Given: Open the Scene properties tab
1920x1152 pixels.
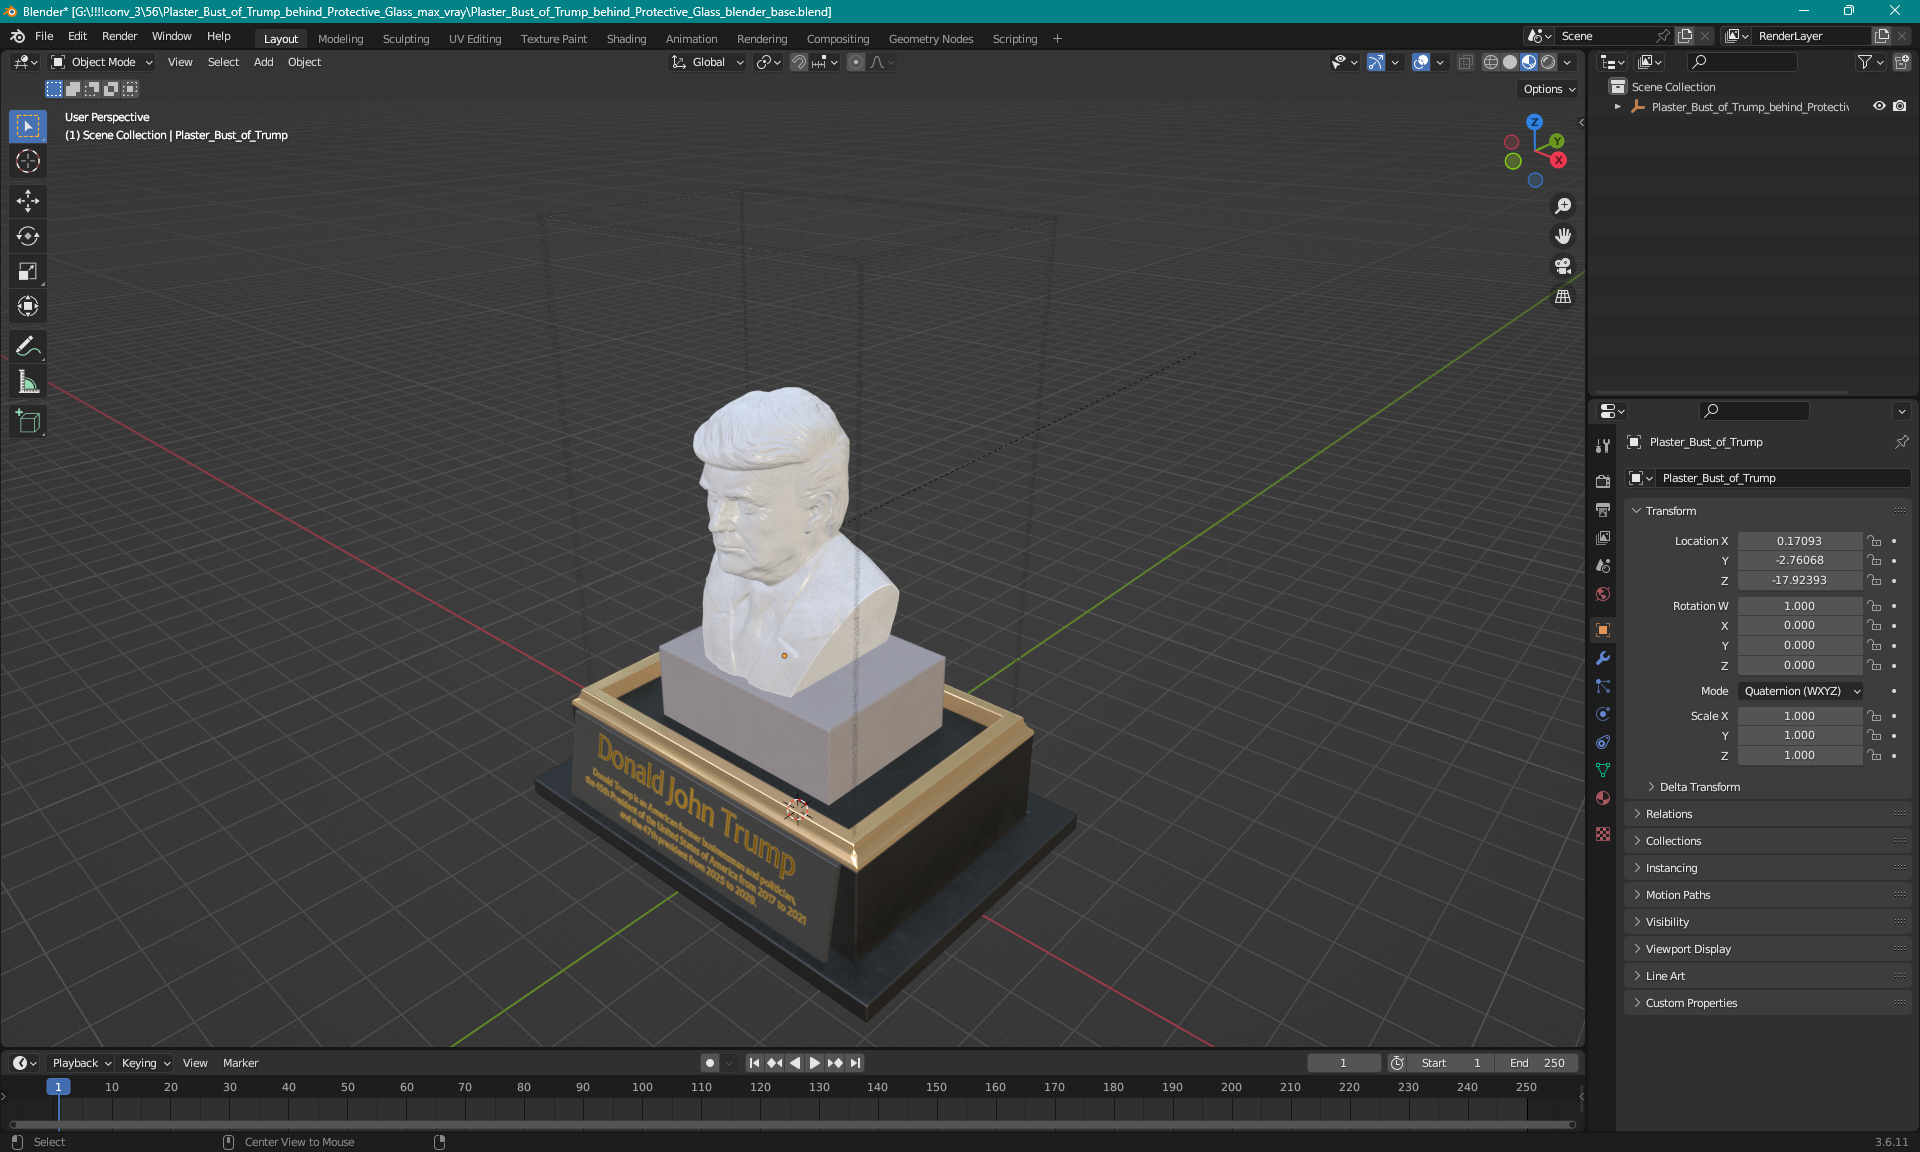Looking at the screenshot, I should tap(1603, 565).
